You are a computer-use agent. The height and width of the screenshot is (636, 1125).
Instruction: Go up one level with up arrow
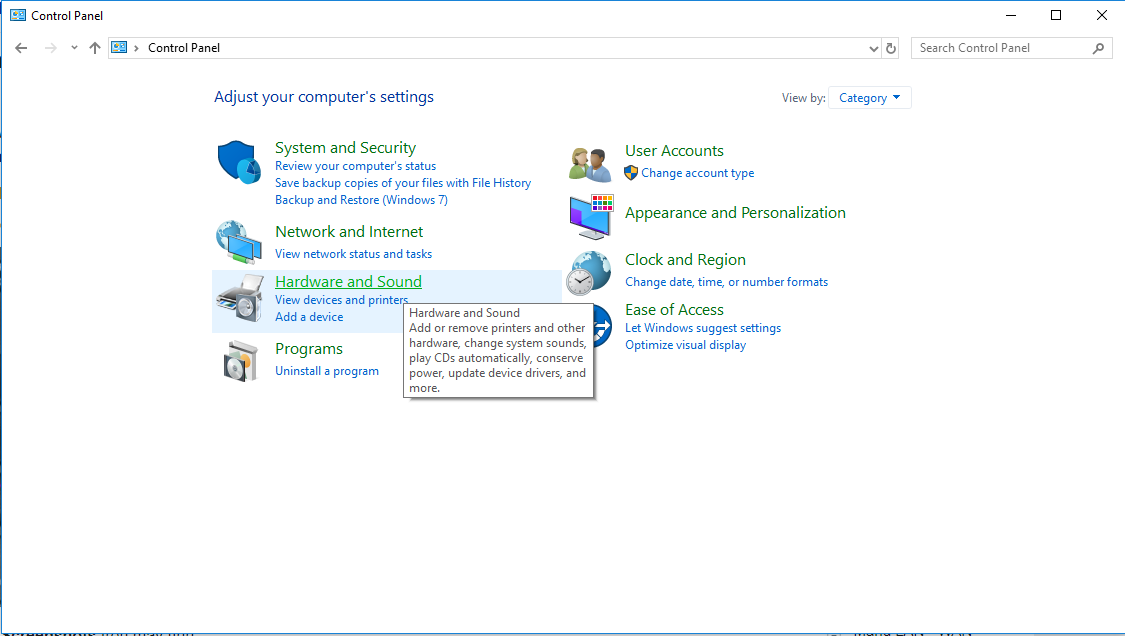[x=95, y=48]
